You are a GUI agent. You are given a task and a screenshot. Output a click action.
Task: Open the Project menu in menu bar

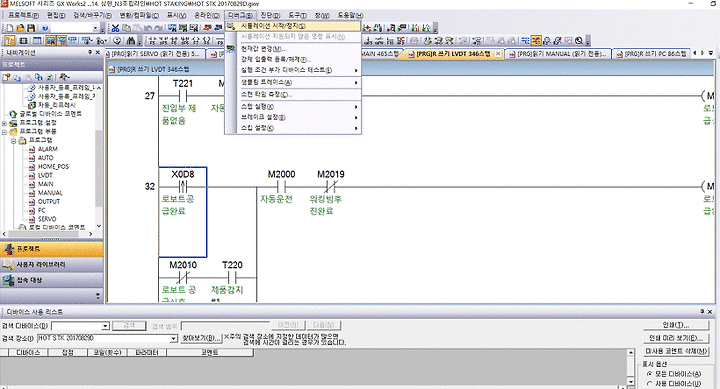point(23,15)
